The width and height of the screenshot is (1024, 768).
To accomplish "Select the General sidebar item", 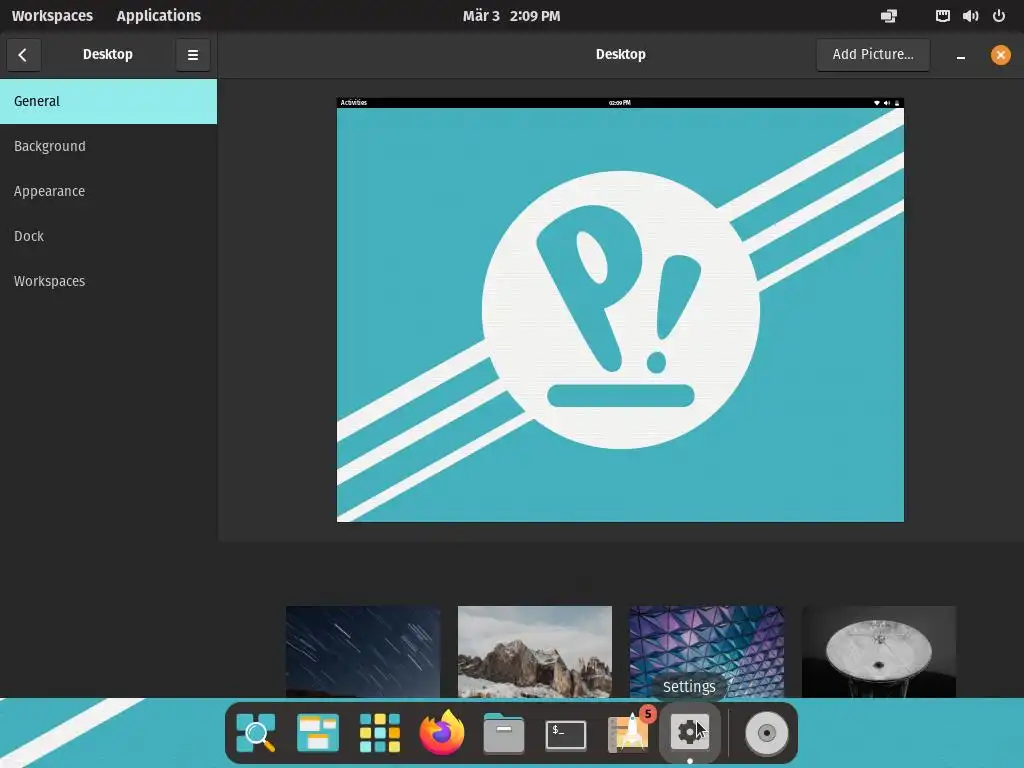I will [x=108, y=101].
